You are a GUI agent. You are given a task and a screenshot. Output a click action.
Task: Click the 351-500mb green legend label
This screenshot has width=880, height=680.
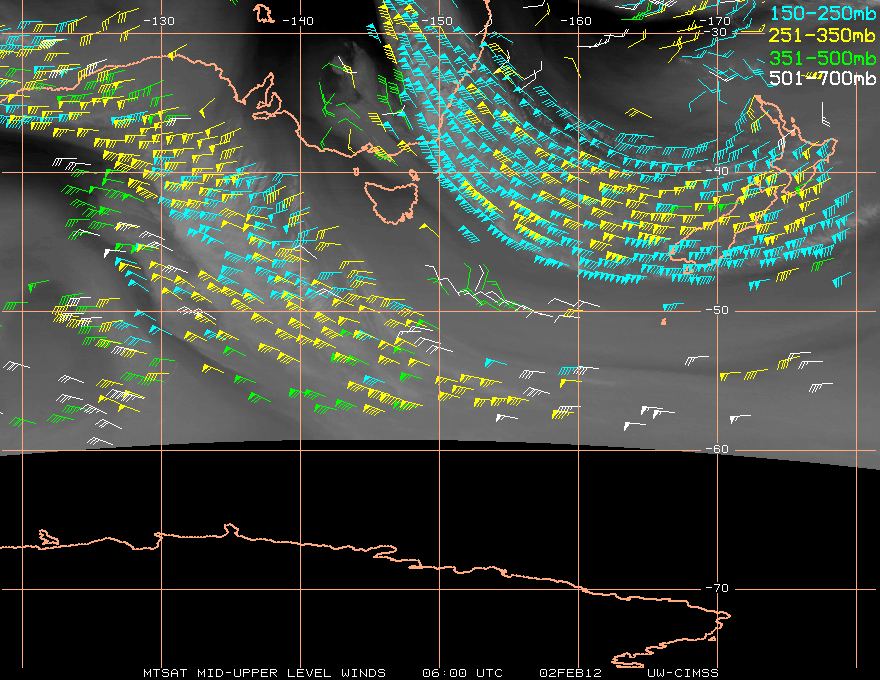[823, 58]
